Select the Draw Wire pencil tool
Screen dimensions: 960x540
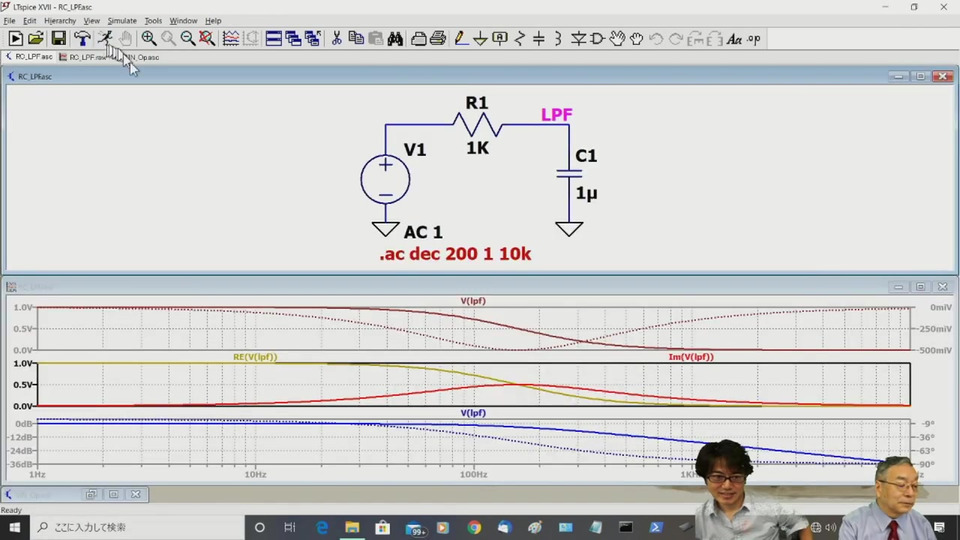tap(461, 39)
